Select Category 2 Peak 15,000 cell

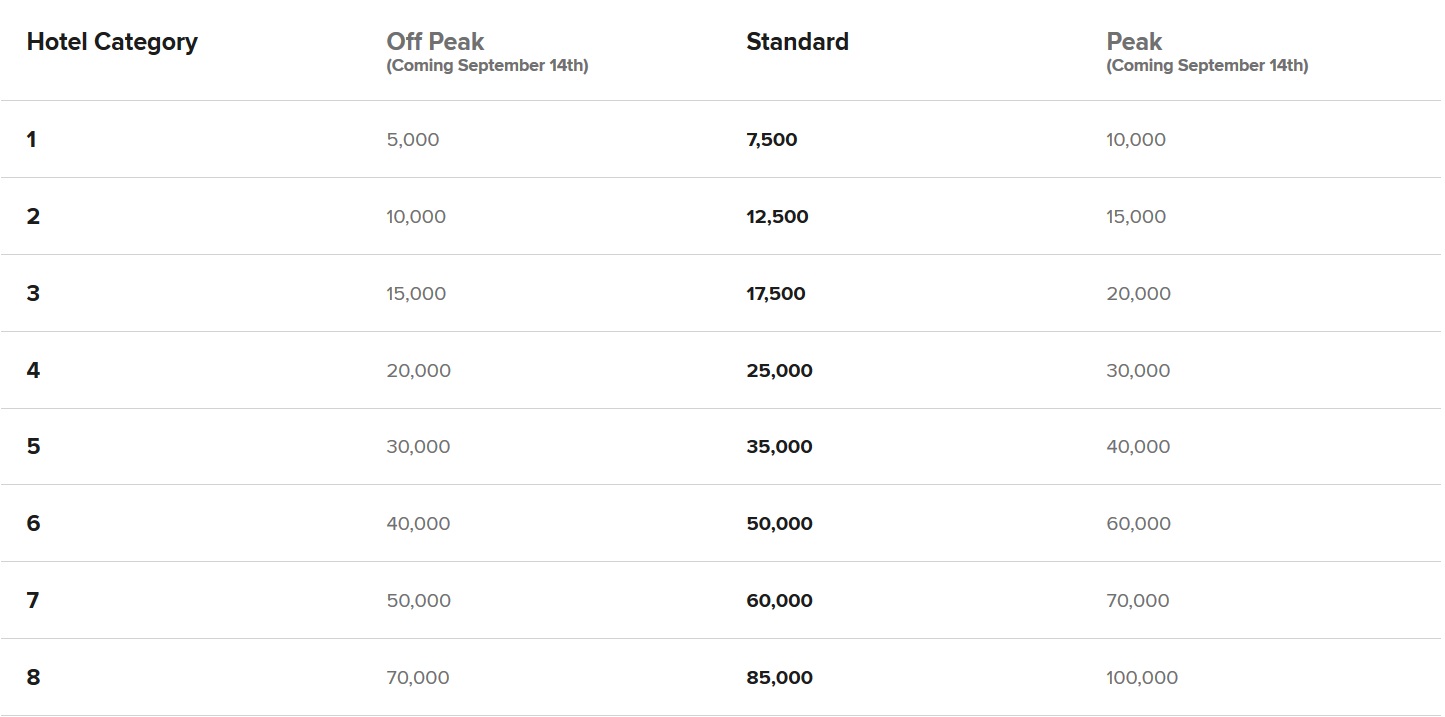point(1136,217)
